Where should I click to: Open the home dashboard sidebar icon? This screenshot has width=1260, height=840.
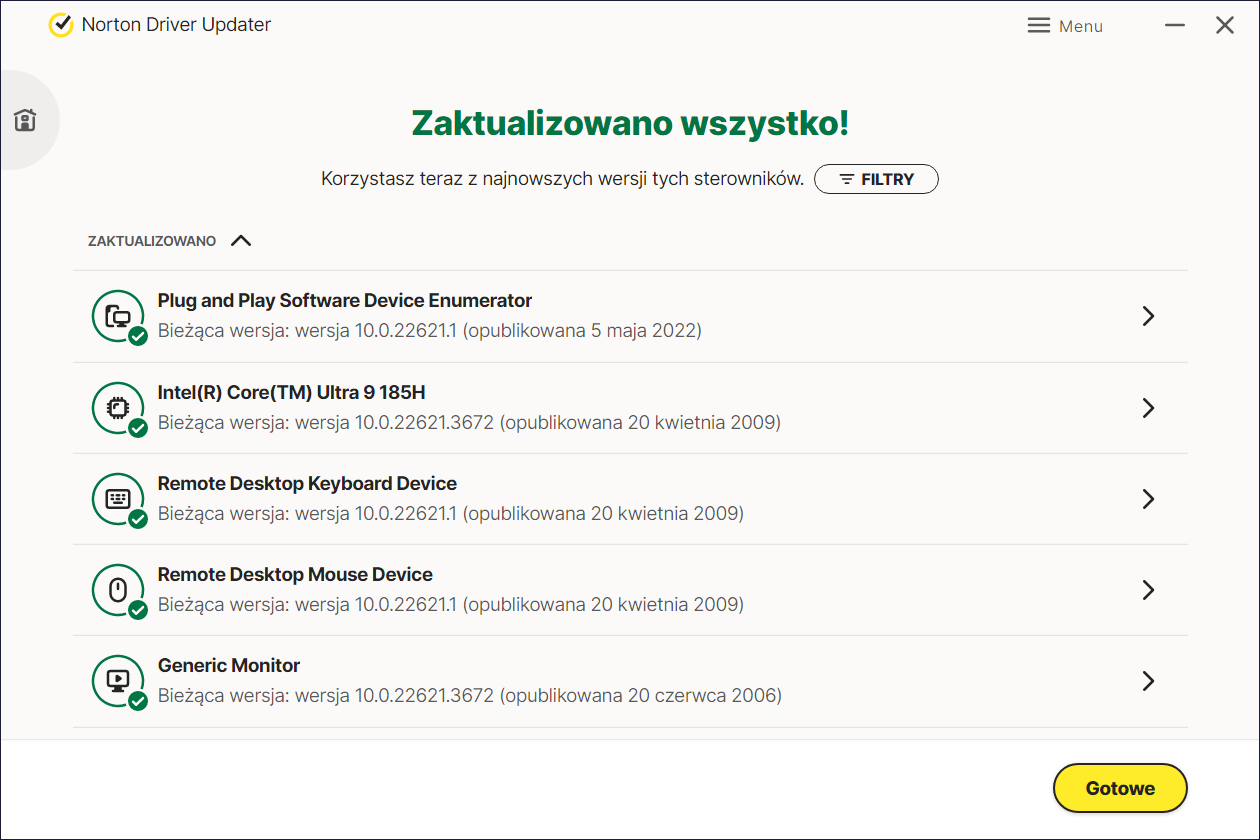(25, 120)
